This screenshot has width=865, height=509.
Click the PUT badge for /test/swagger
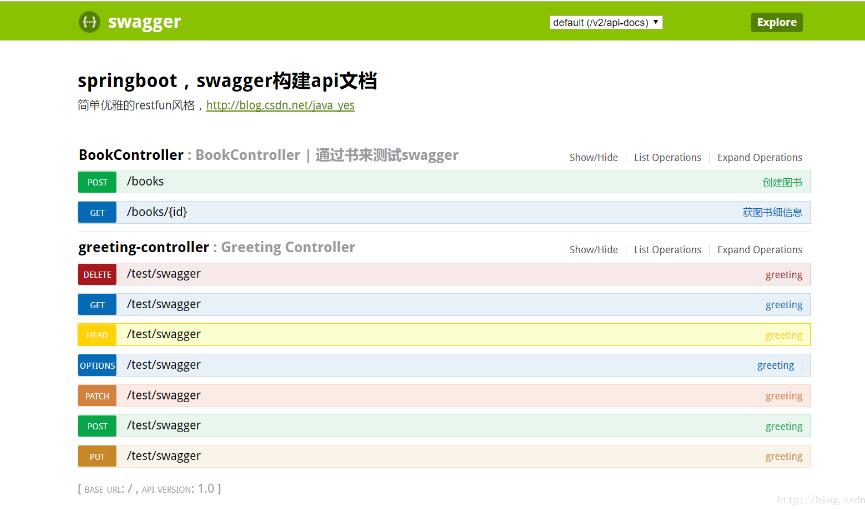tap(97, 457)
